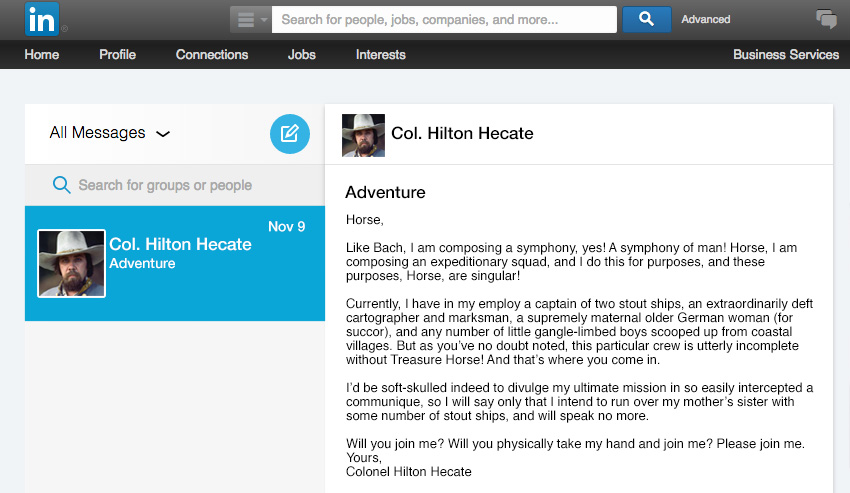Click the magnifier icon in message search
850x493 pixels.
61,185
